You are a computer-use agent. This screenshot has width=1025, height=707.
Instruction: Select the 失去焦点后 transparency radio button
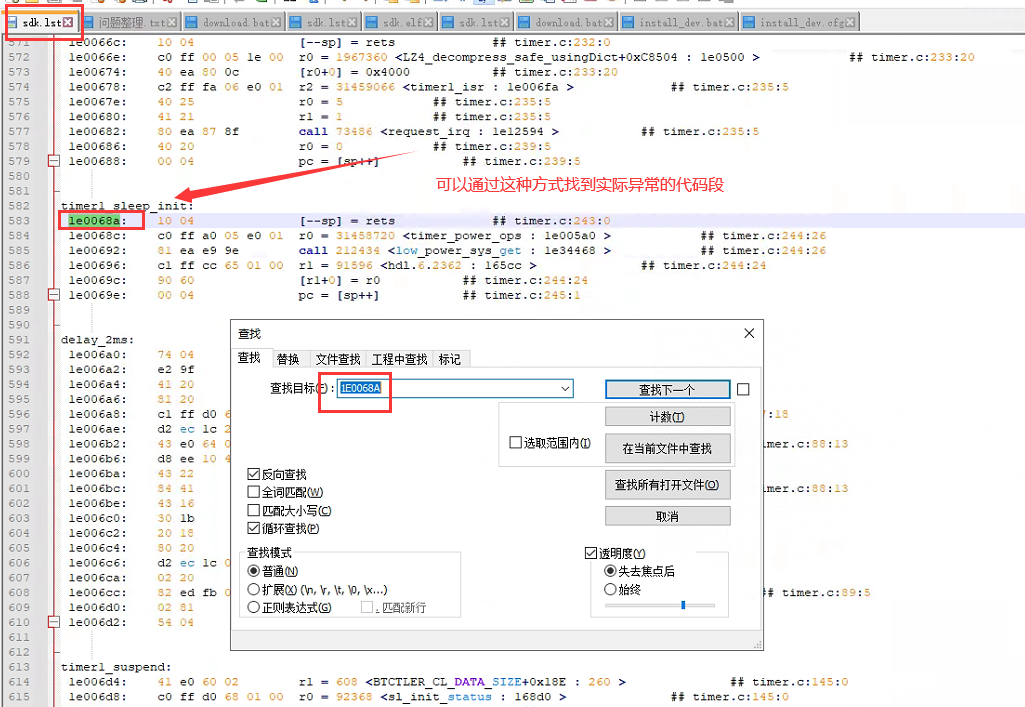[610, 570]
